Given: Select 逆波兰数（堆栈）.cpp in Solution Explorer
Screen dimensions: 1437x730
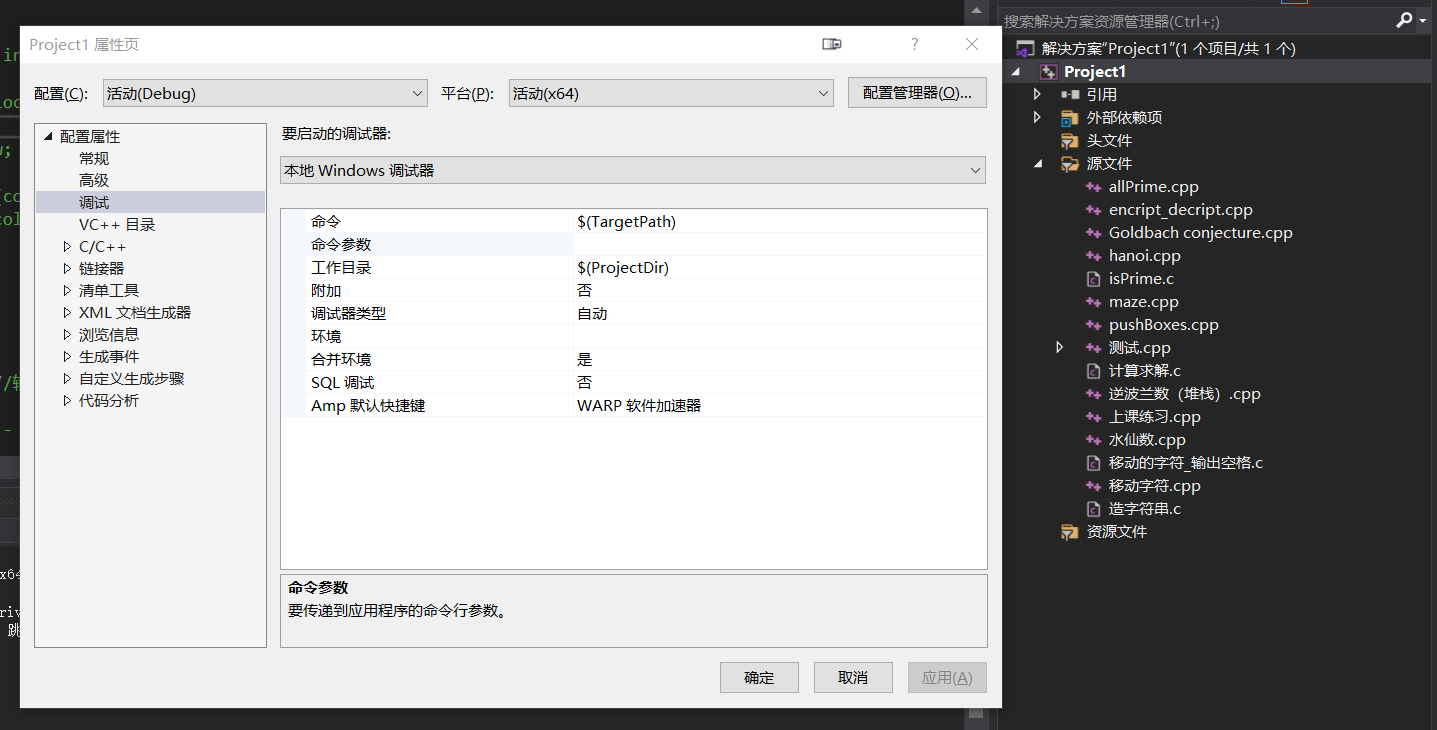Looking at the screenshot, I should tap(1184, 394).
